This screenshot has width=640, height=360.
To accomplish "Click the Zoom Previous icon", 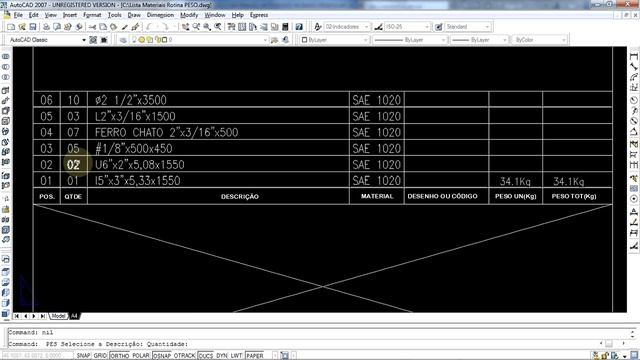I will click(218, 27).
